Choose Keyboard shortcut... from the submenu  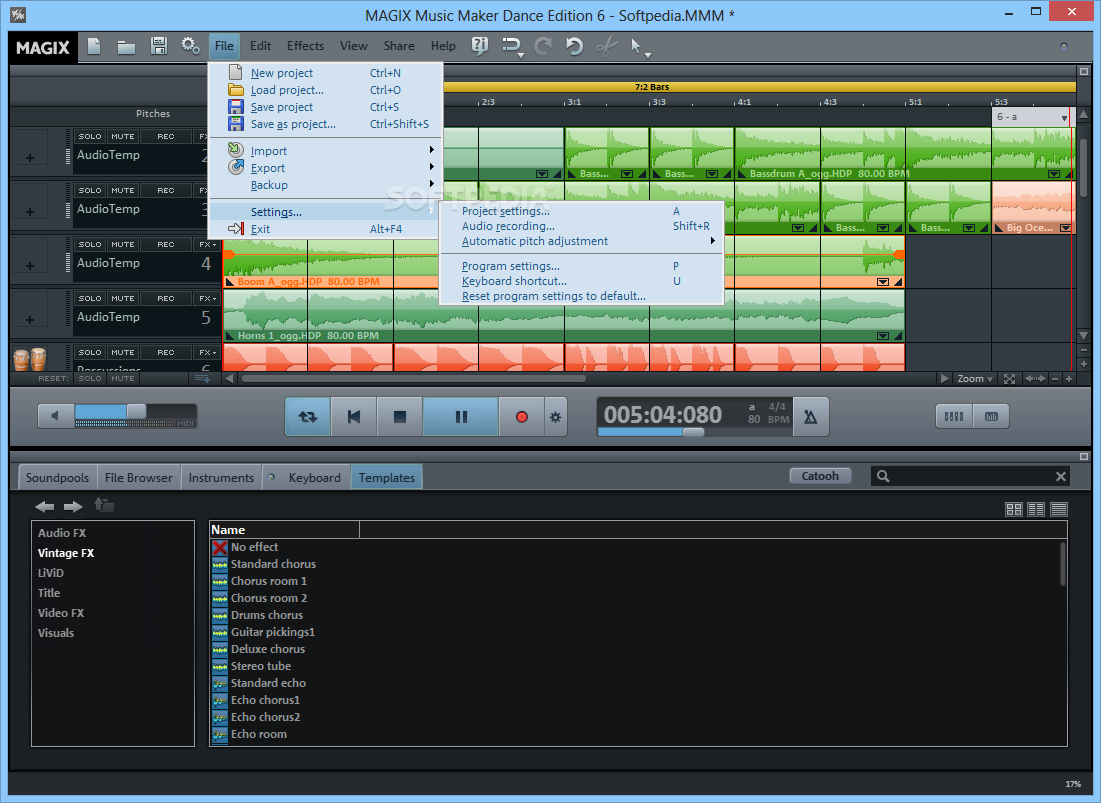coord(581,281)
